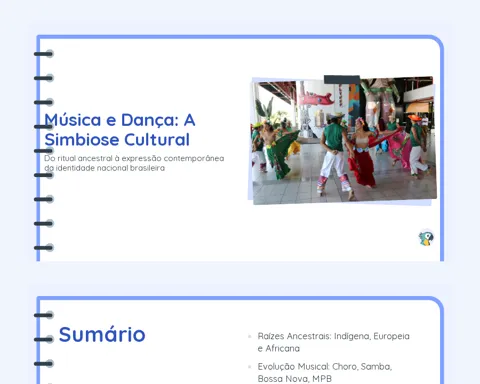Click the bullet marker beside "Evolução Musical"

[x=249, y=367]
